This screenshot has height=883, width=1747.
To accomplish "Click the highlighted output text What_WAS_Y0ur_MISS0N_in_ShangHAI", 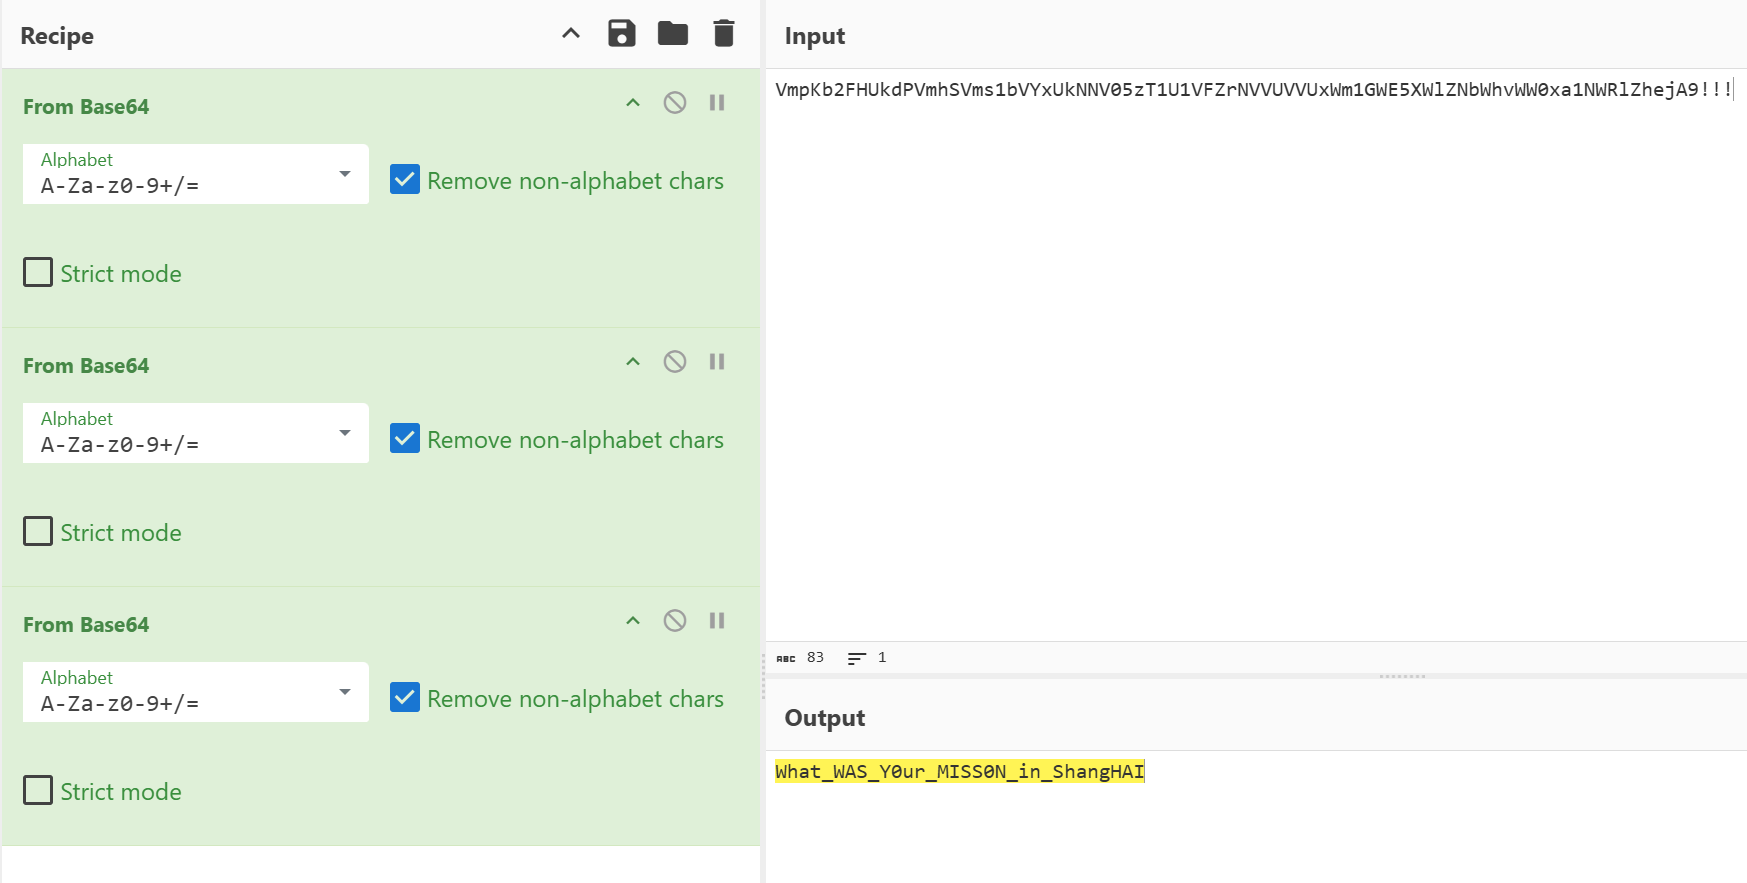I will [x=959, y=772].
